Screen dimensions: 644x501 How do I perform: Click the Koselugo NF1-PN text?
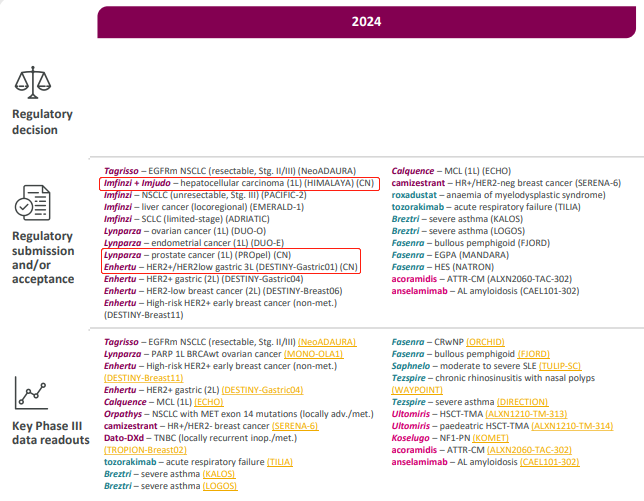[431, 438]
